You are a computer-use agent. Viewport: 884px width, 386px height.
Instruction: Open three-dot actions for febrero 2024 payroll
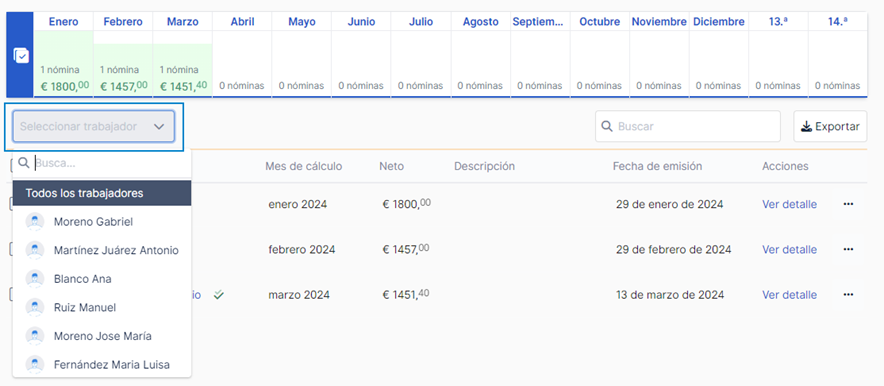pos(848,249)
